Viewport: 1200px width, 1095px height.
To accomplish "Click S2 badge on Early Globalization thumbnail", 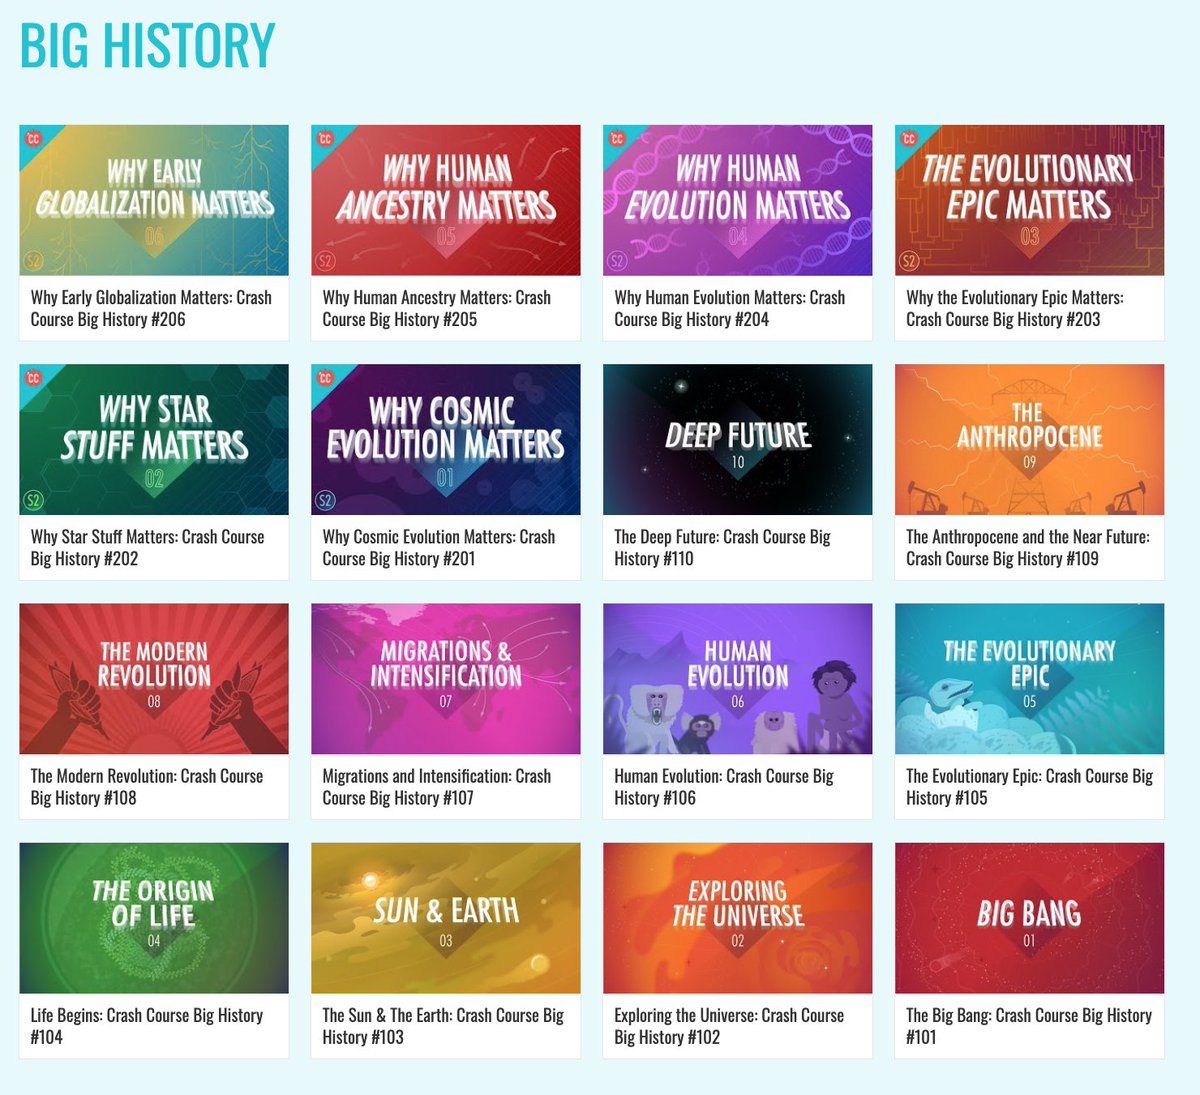I will (x=34, y=261).
